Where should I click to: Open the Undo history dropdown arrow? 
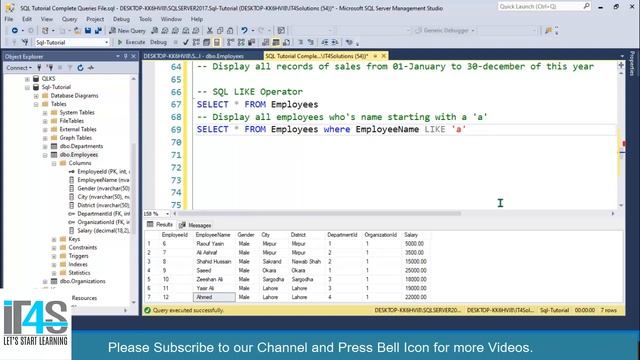(x=253, y=31)
